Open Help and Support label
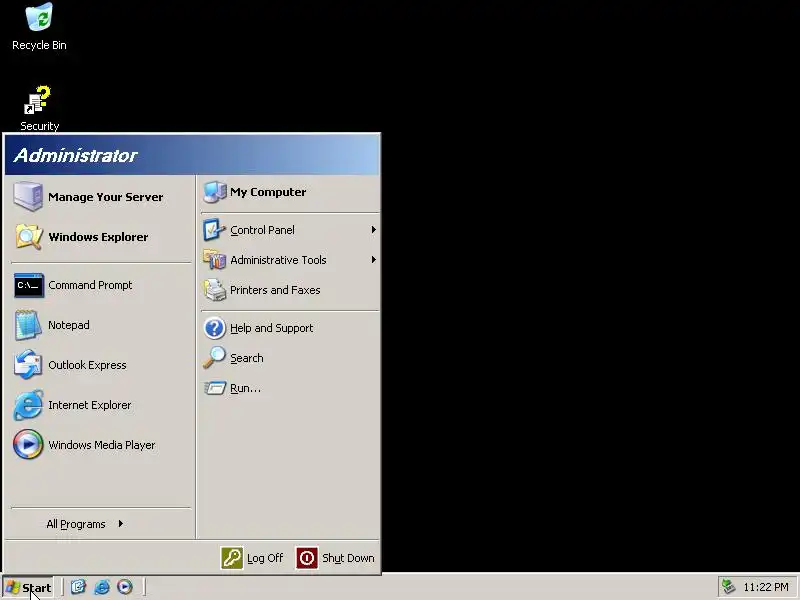Image resolution: width=800 pixels, height=600 pixels. 271,328
